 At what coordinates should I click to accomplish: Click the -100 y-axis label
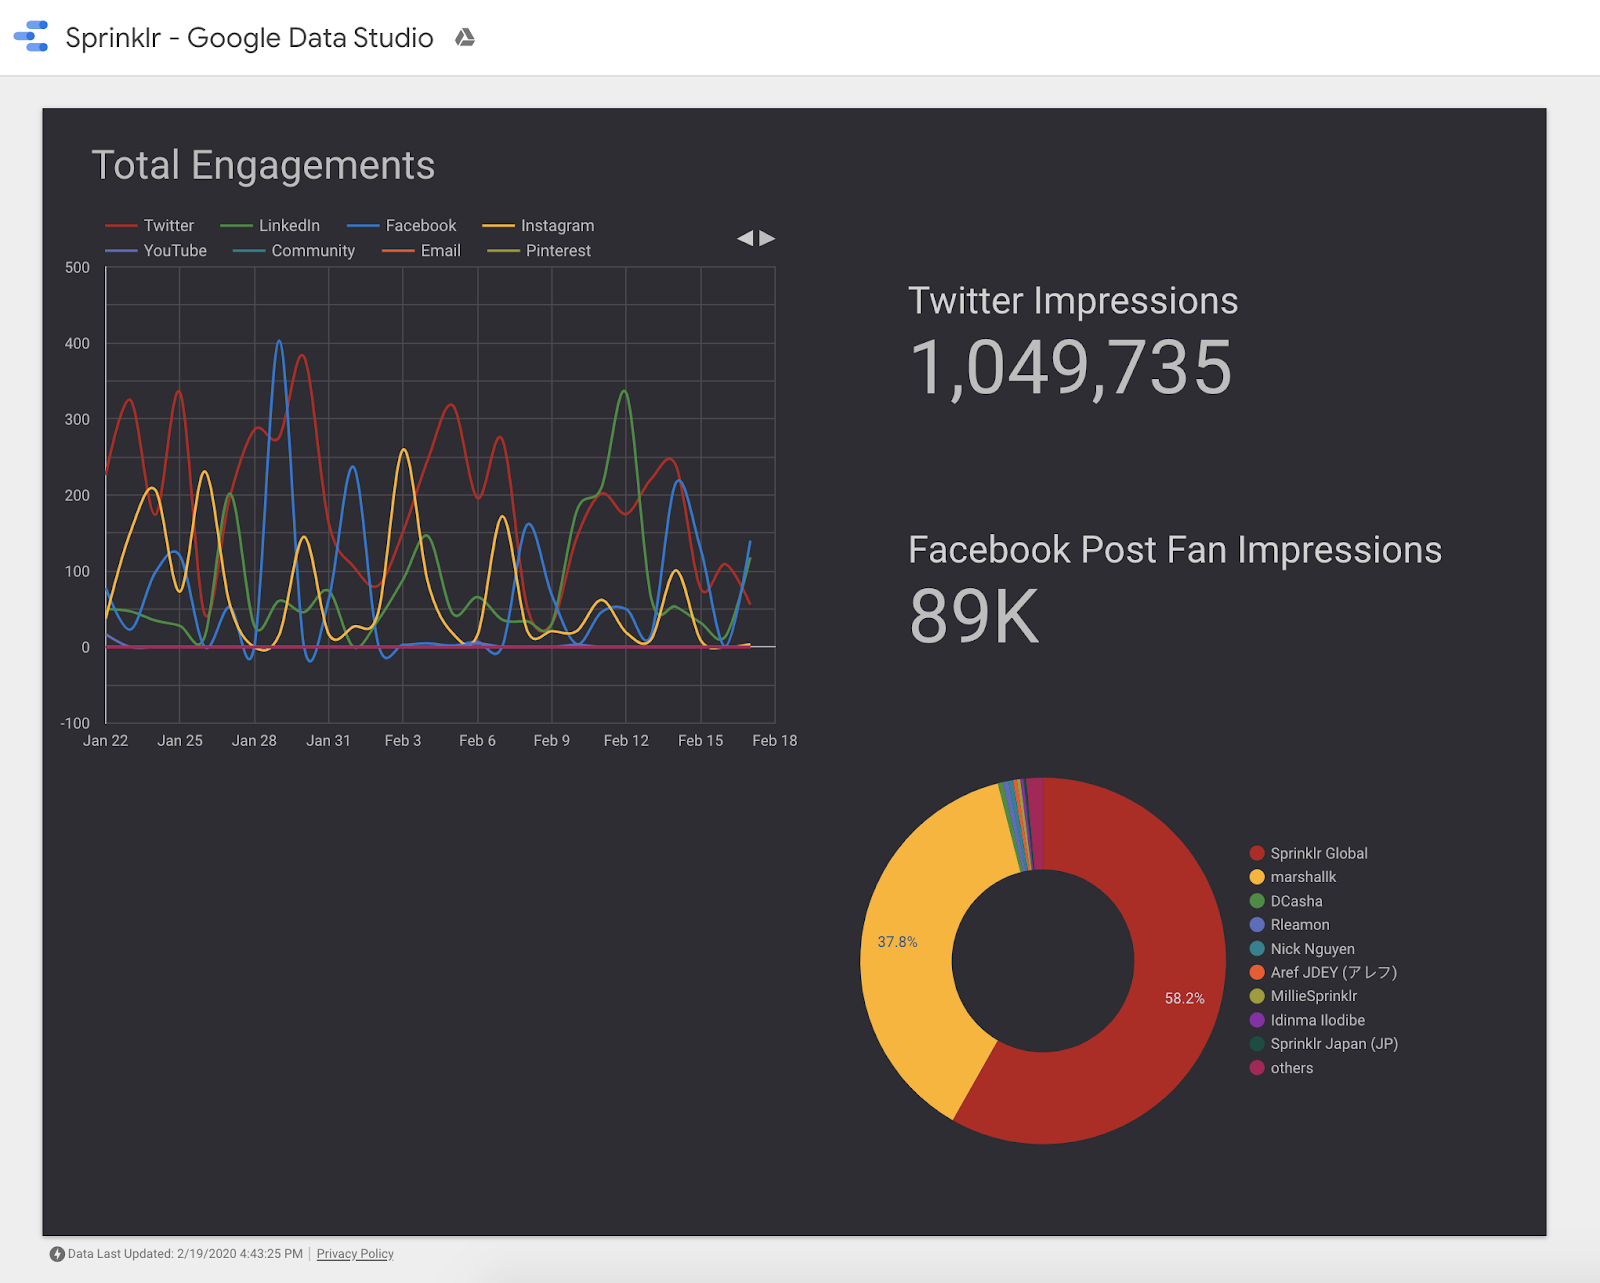coord(75,723)
